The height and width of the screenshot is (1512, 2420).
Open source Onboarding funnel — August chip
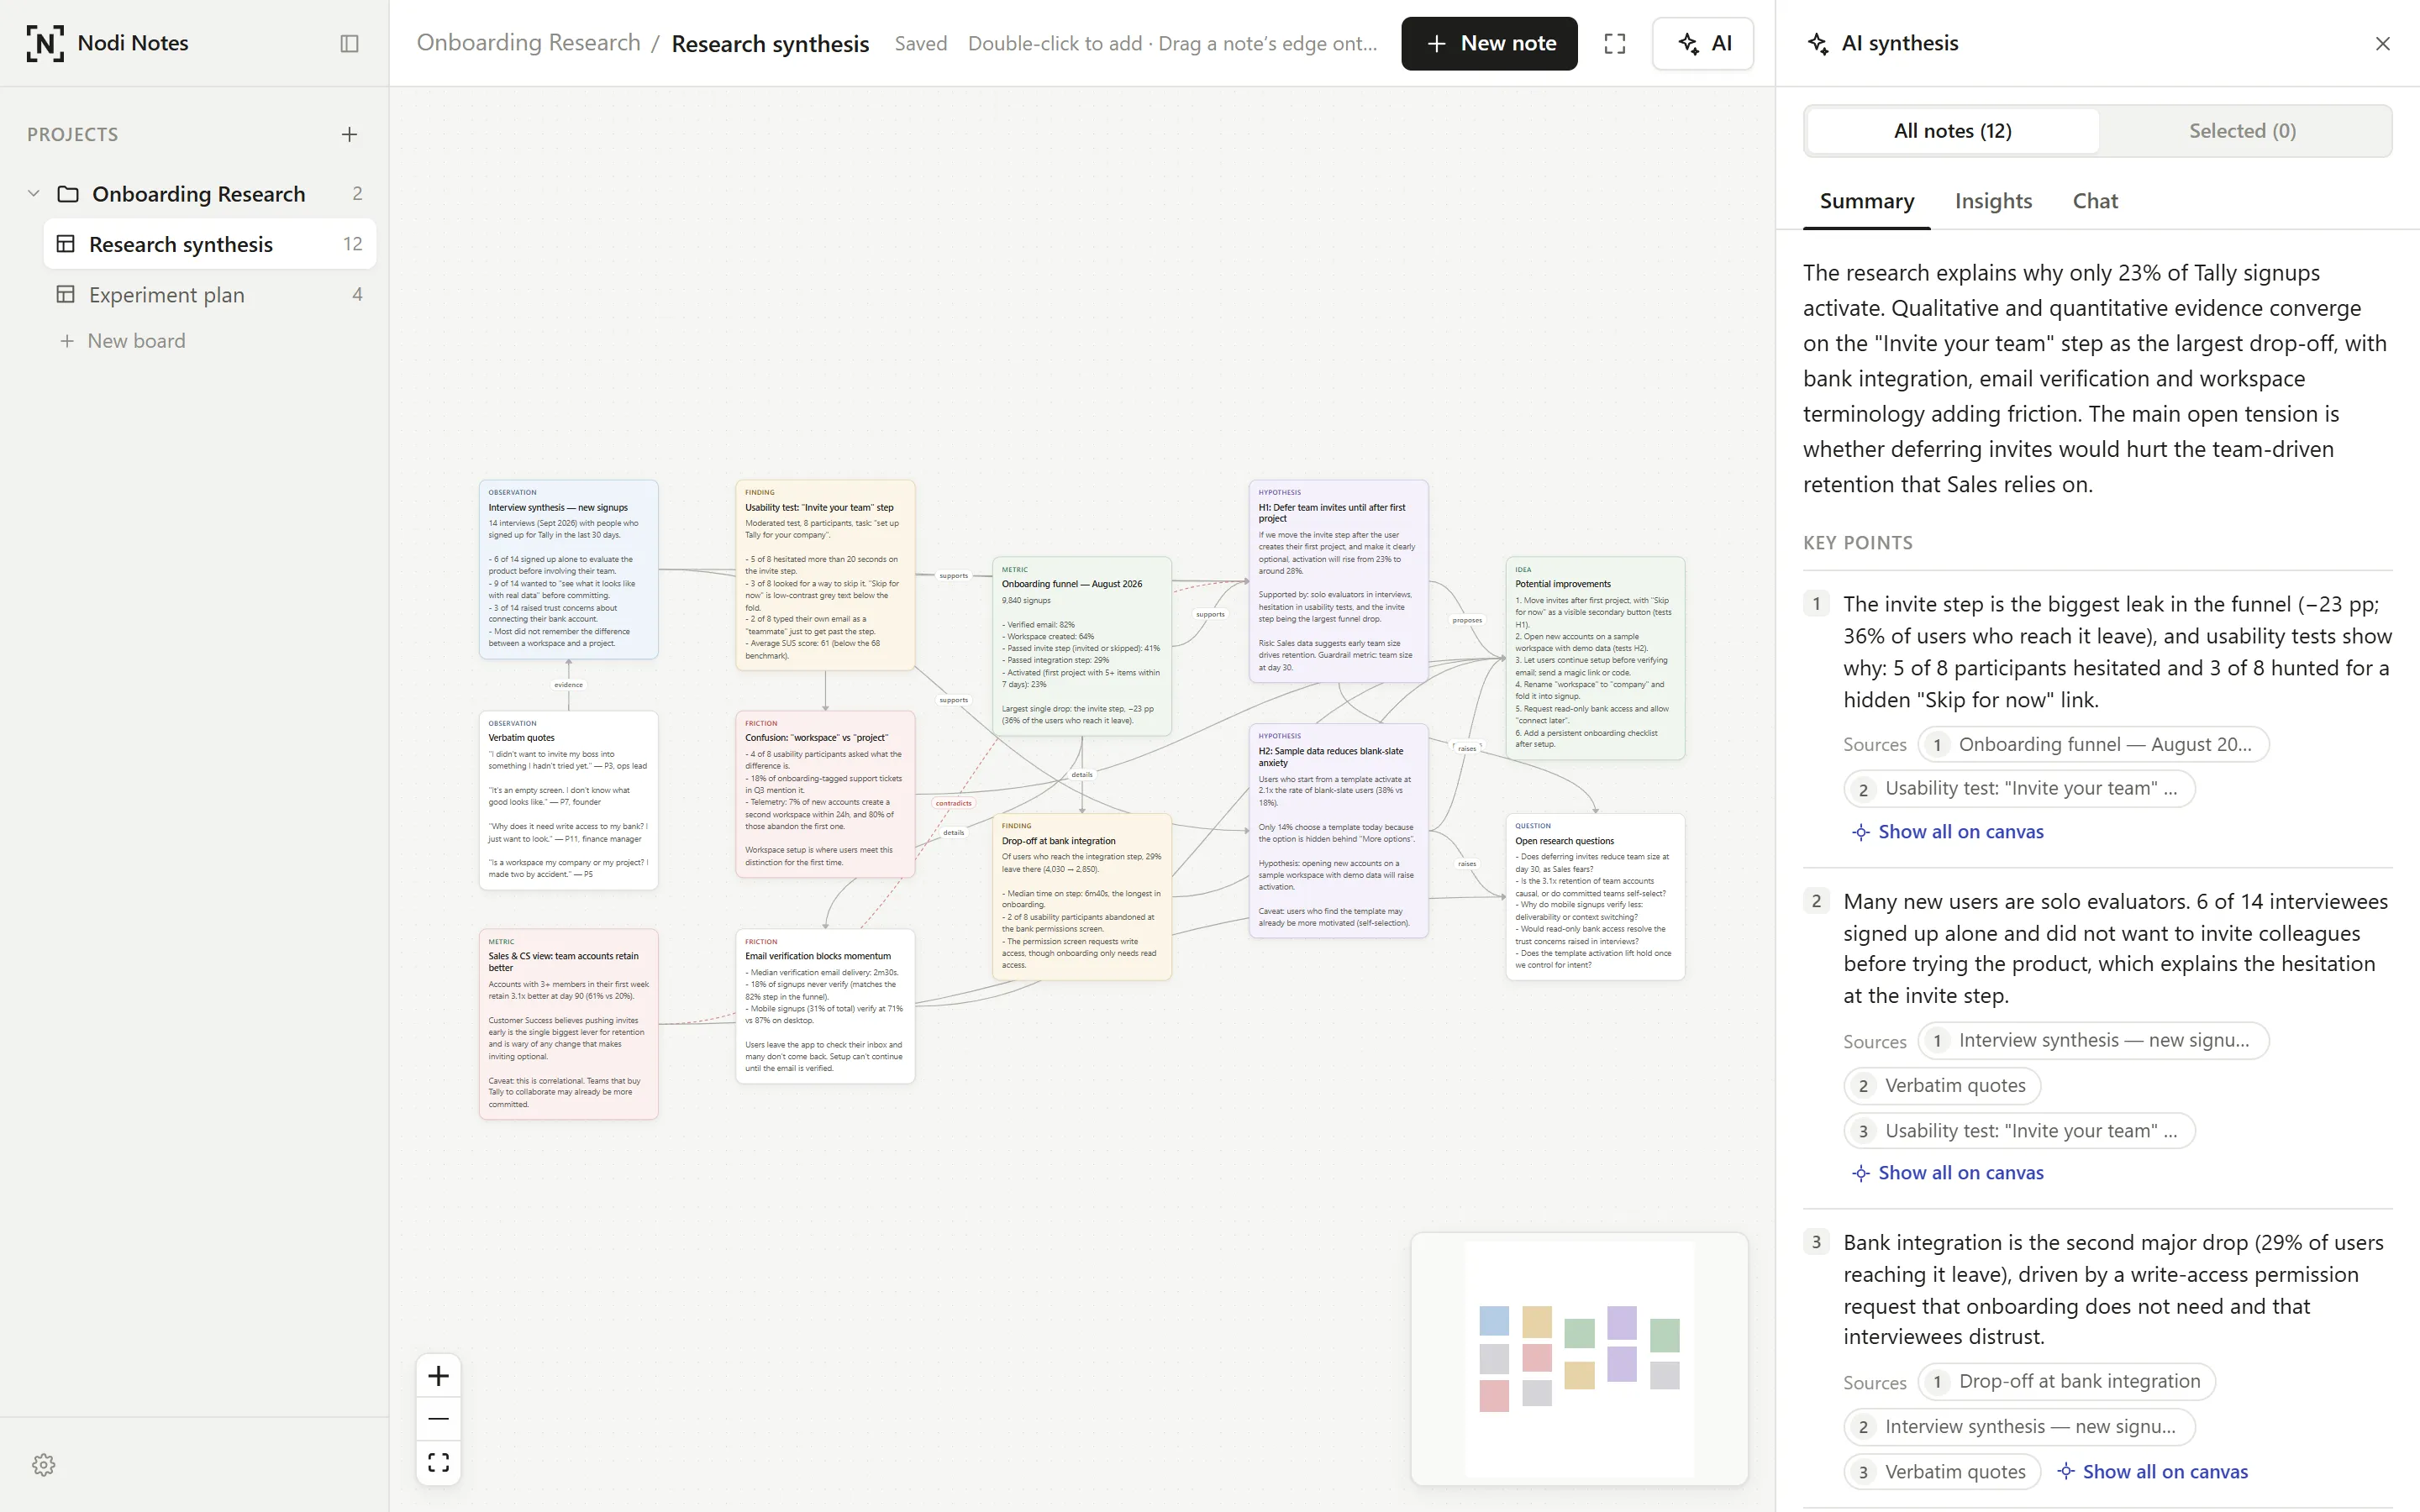tap(2092, 744)
